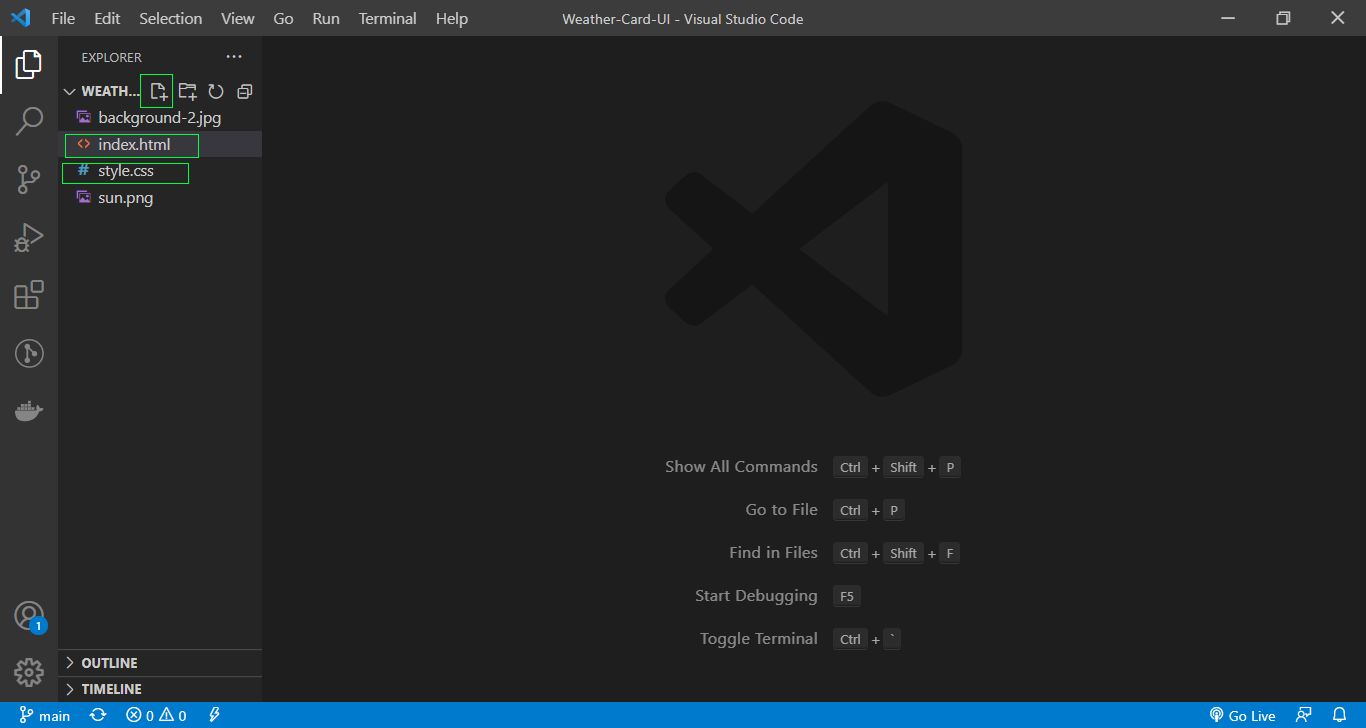Expand the TIMELINE section
Viewport: 1366px width, 728px height.
pos(160,689)
